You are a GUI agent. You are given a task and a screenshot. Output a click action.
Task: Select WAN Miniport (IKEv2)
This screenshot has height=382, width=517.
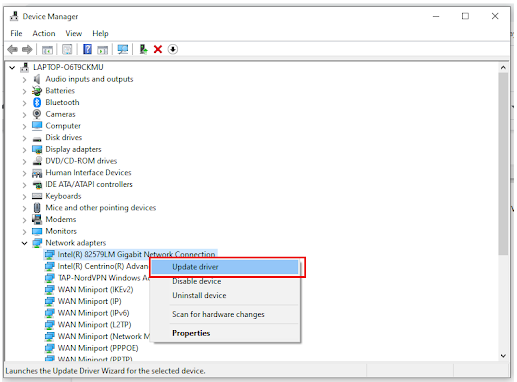tap(95, 290)
